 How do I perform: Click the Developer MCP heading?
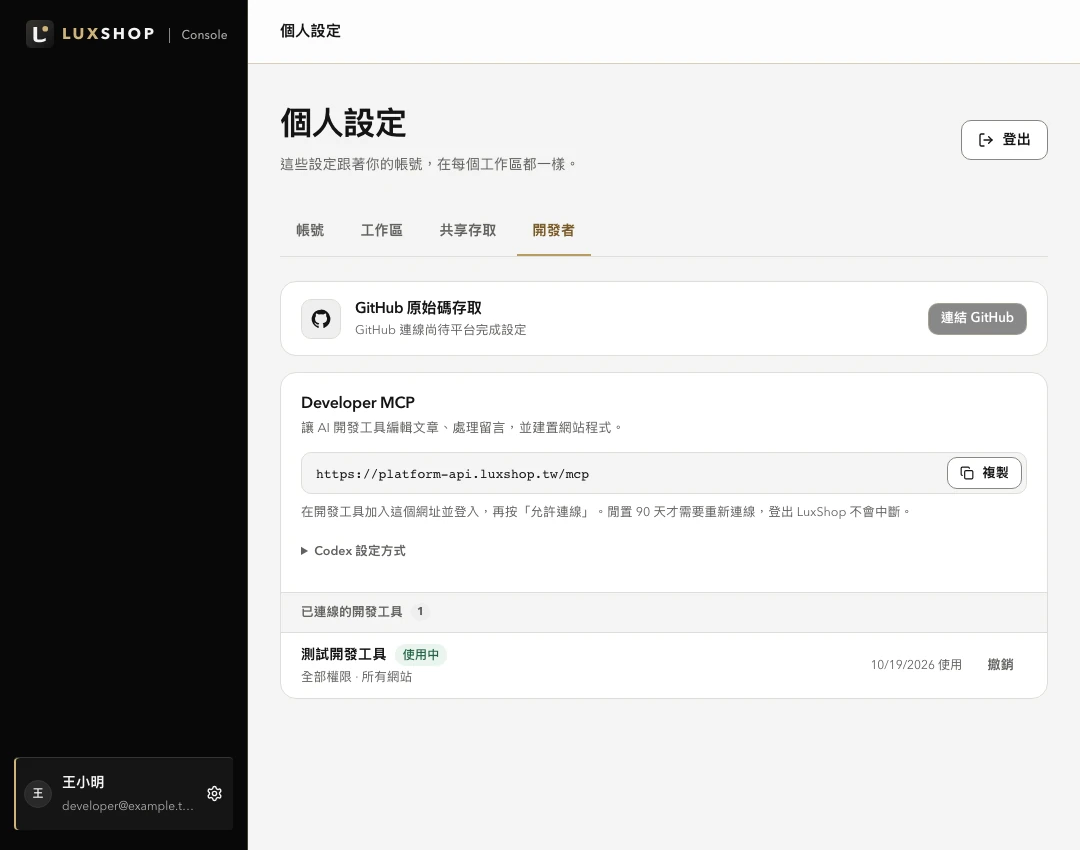click(x=358, y=402)
